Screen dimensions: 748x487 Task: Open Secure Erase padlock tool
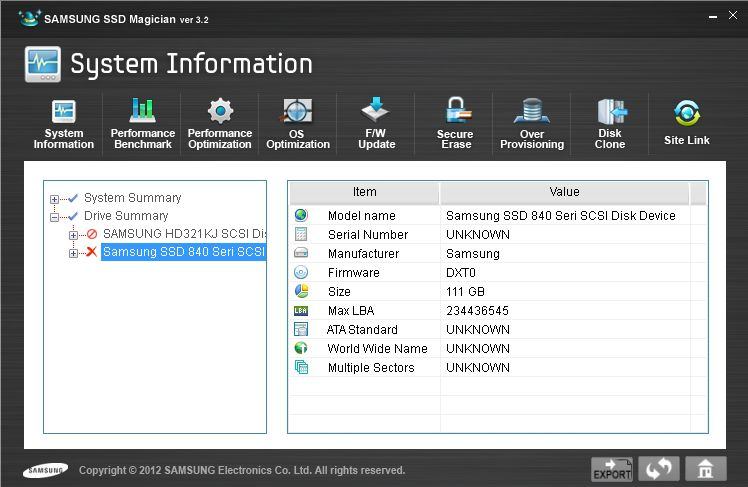click(x=456, y=124)
